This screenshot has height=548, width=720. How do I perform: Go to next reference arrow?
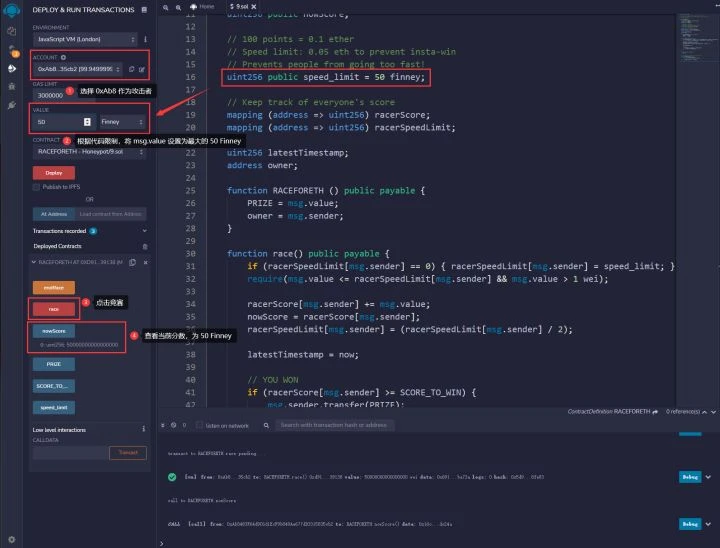point(713,412)
